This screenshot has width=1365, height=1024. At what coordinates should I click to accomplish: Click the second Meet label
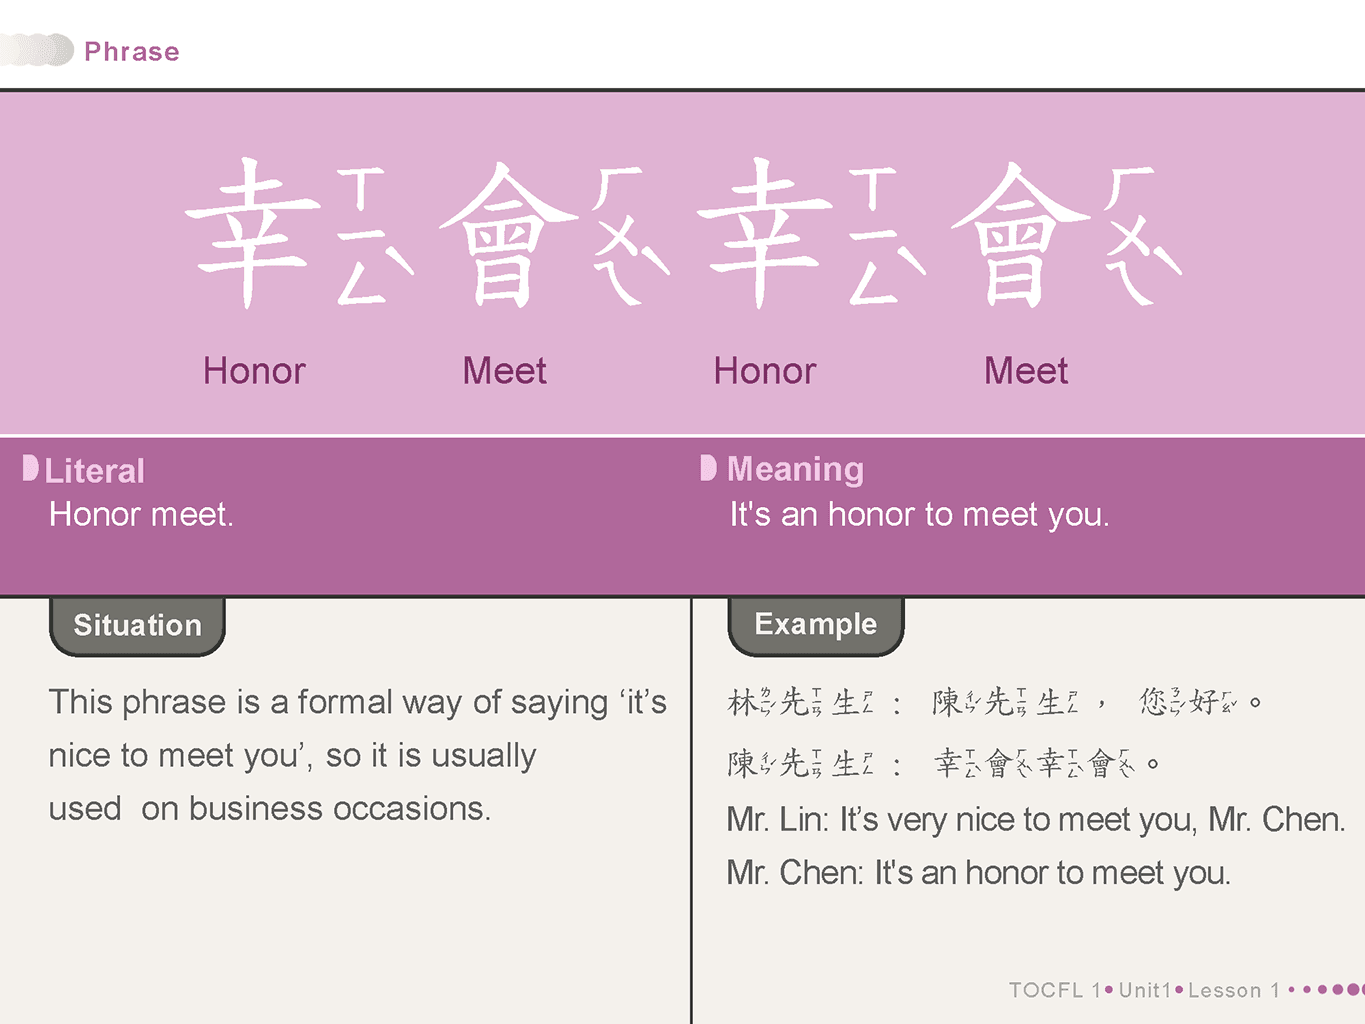[x=1026, y=371]
